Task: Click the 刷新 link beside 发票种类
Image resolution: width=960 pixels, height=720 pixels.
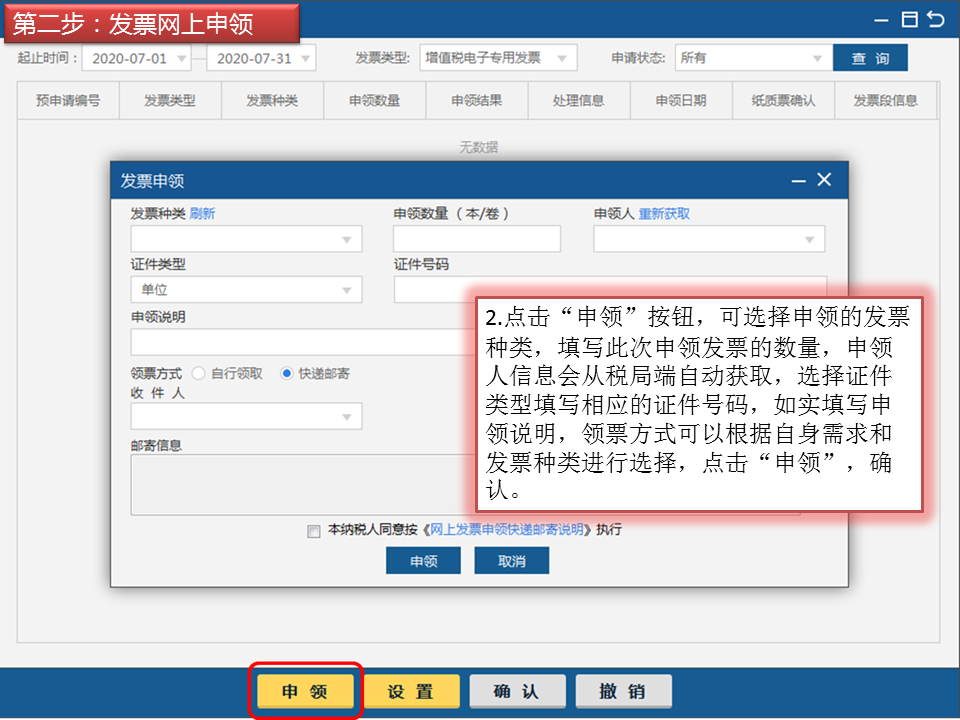Action: point(202,214)
